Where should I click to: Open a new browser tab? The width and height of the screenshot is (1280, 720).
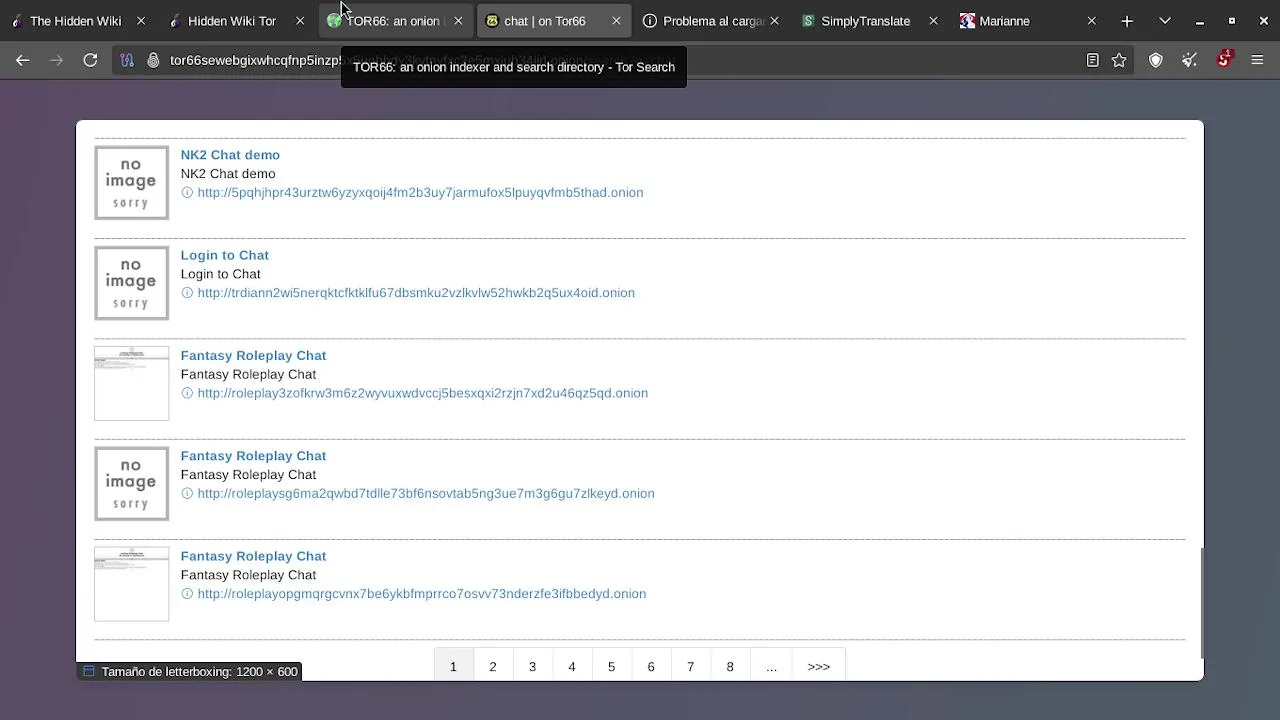[x=1127, y=21]
